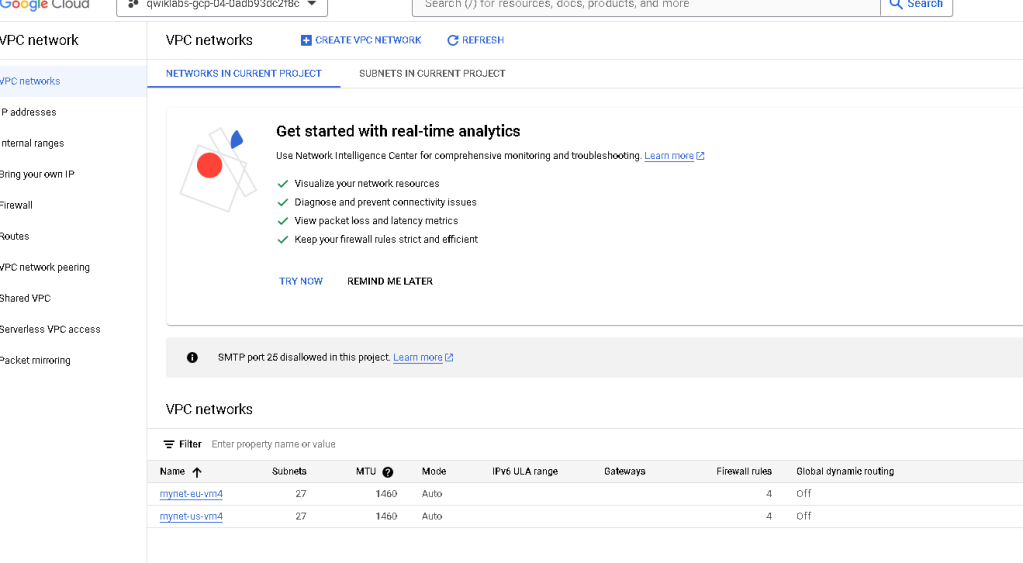
Task: Open the project selector dropdown
Action: click(x=222, y=5)
